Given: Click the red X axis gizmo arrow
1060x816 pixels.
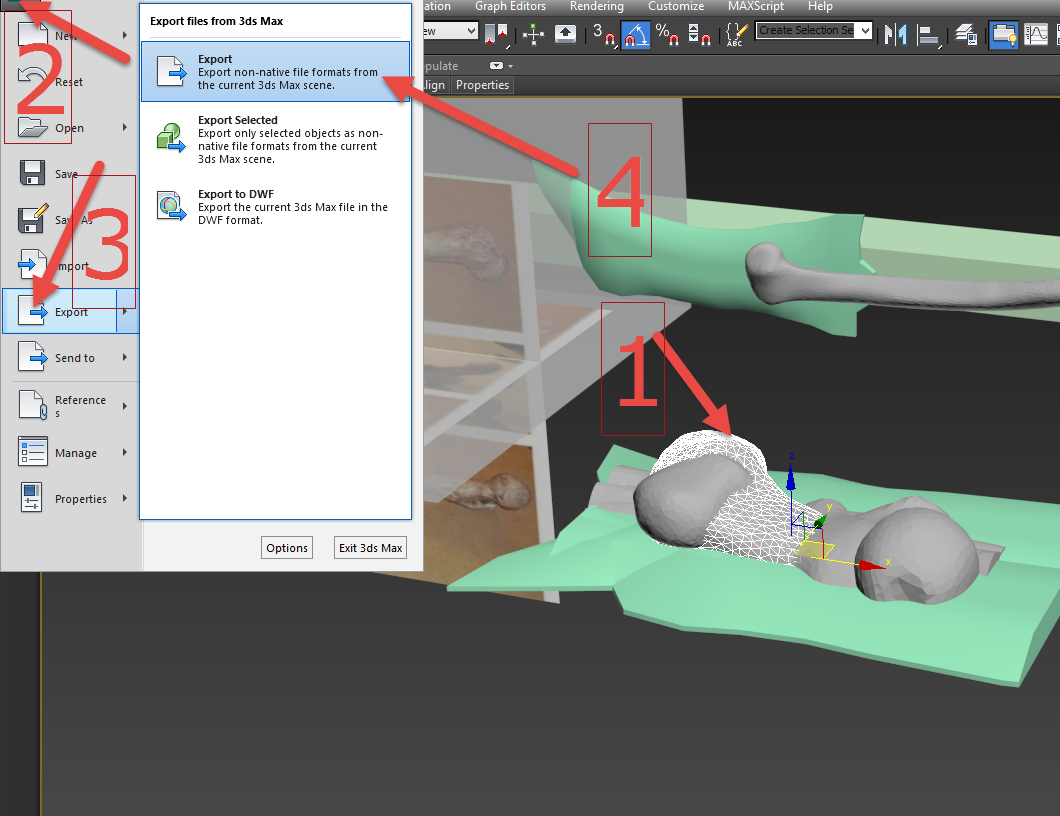Looking at the screenshot, I should tap(871, 565).
